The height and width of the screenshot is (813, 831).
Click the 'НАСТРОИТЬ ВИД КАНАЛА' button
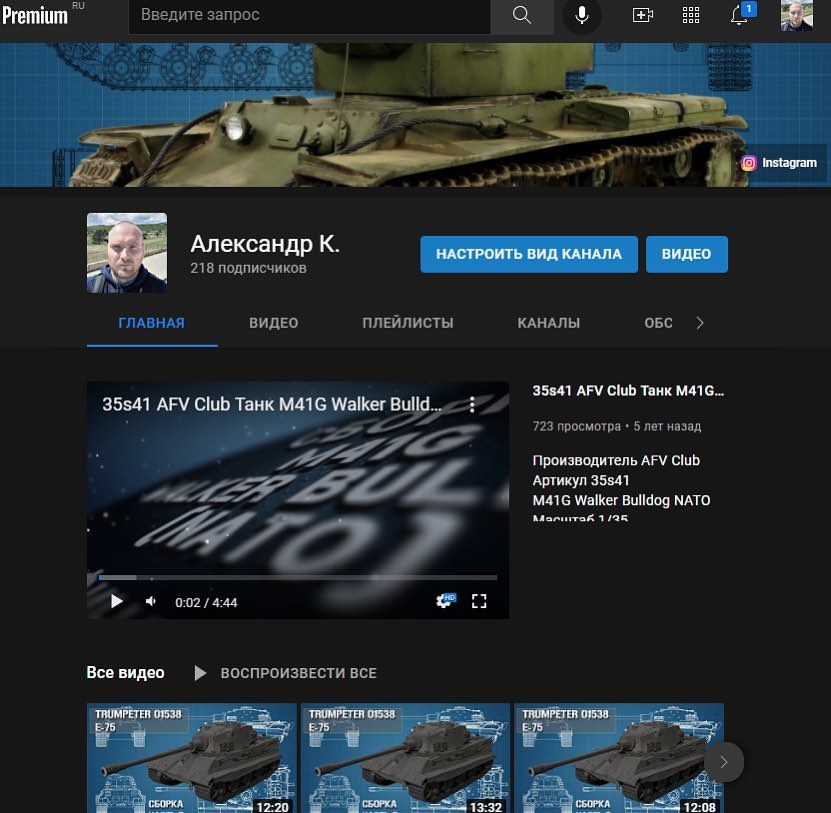(x=529, y=254)
